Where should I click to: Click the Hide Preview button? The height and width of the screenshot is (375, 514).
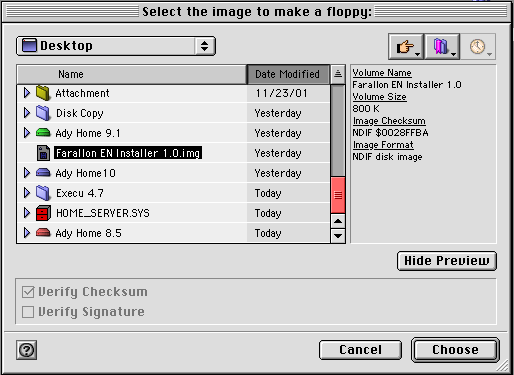pos(447,261)
